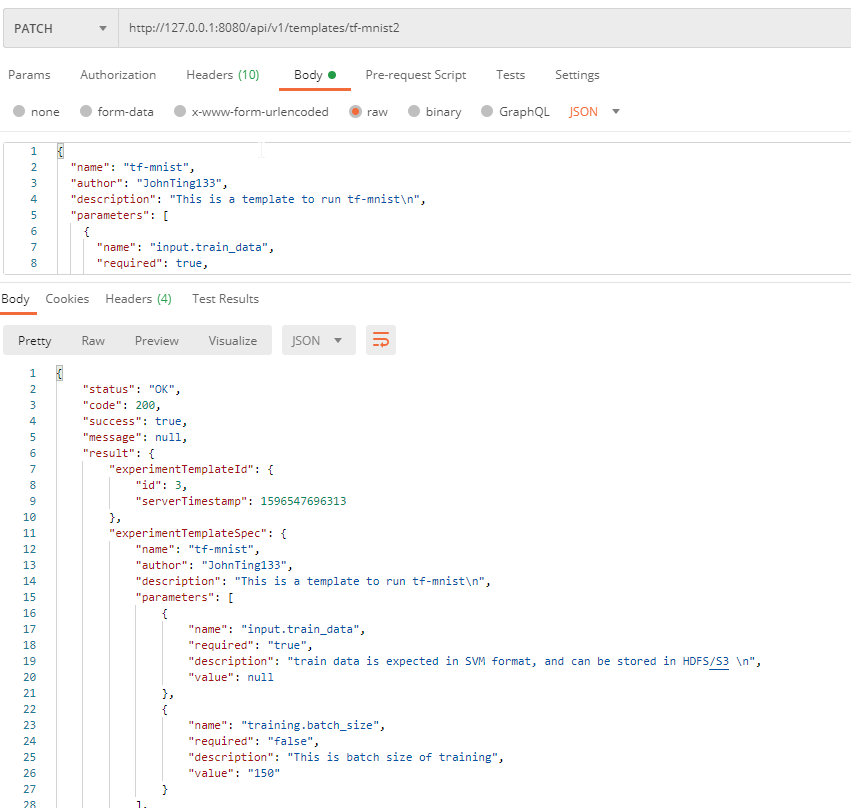The image size is (851, 808).
Task: Choose the binary body radio option
Action: [x=414, y=111]
